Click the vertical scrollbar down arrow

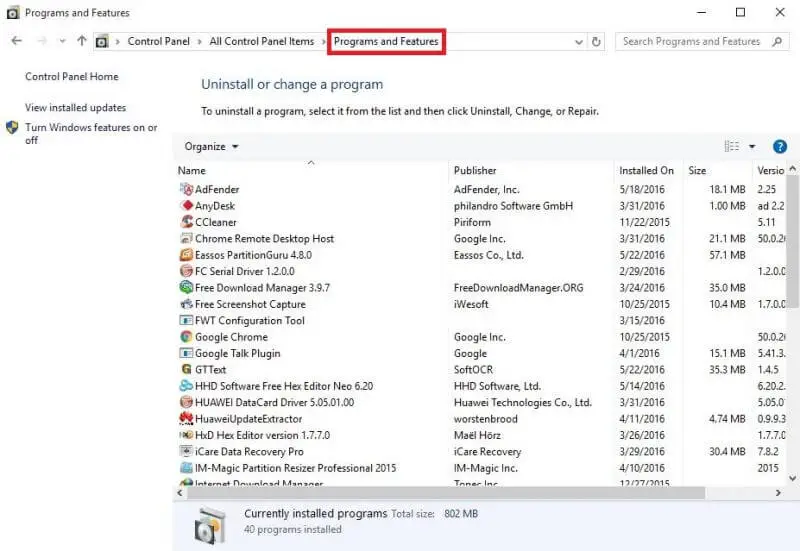(792, 479)
